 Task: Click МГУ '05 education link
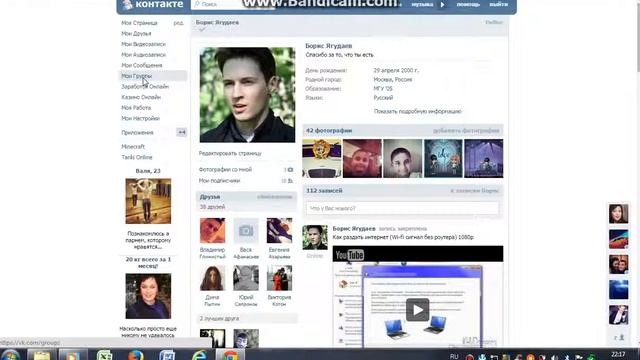pyautogui.click(x=383, y=89)
